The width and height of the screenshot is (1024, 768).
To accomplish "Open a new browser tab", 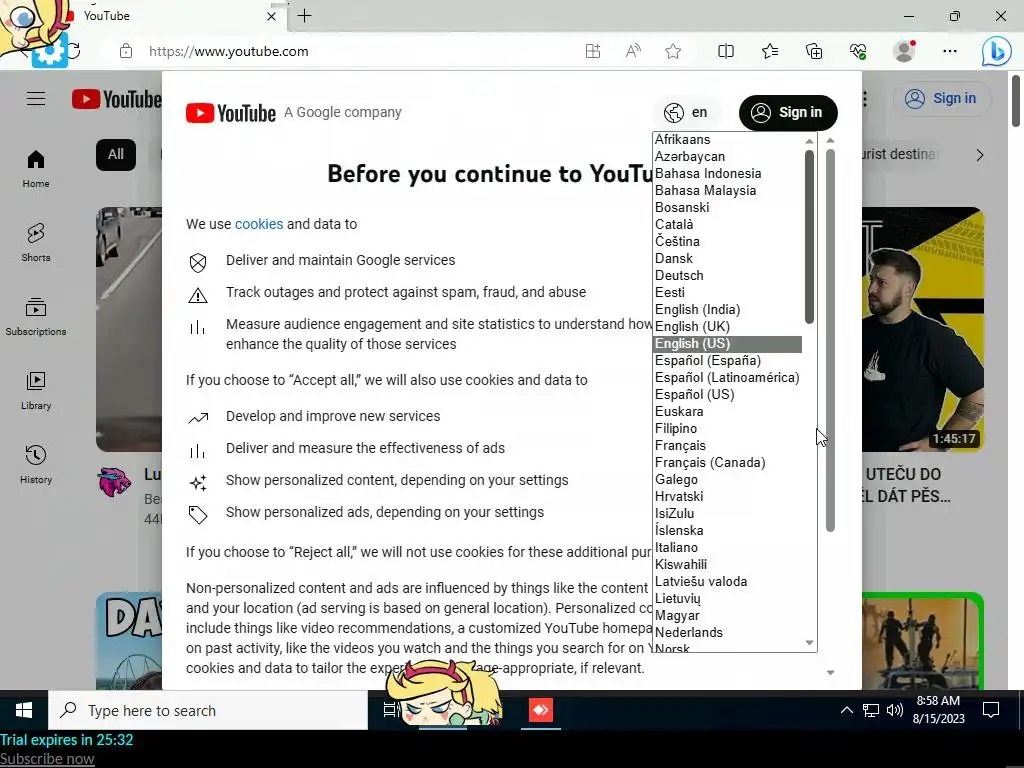I will tap(304, 16).
